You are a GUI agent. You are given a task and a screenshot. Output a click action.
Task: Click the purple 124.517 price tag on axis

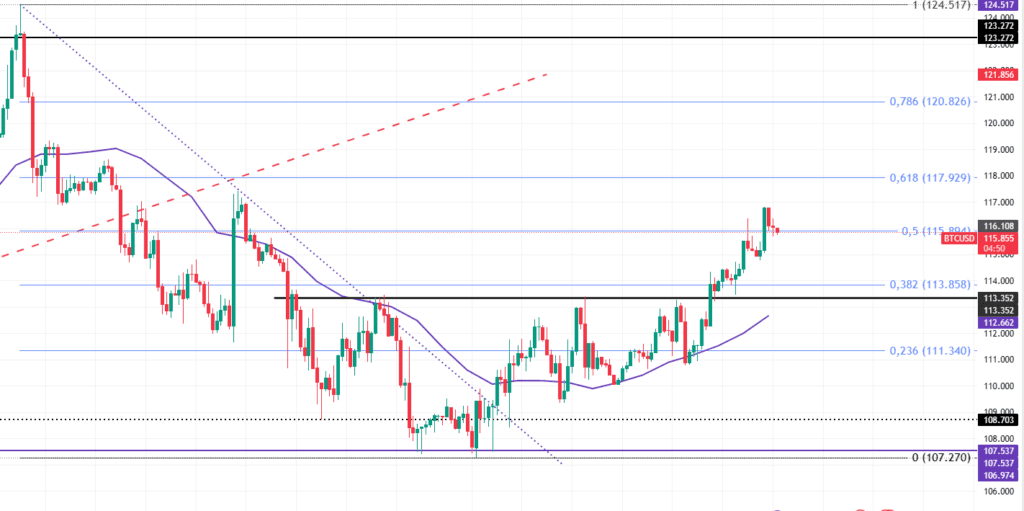point(1000,5)
